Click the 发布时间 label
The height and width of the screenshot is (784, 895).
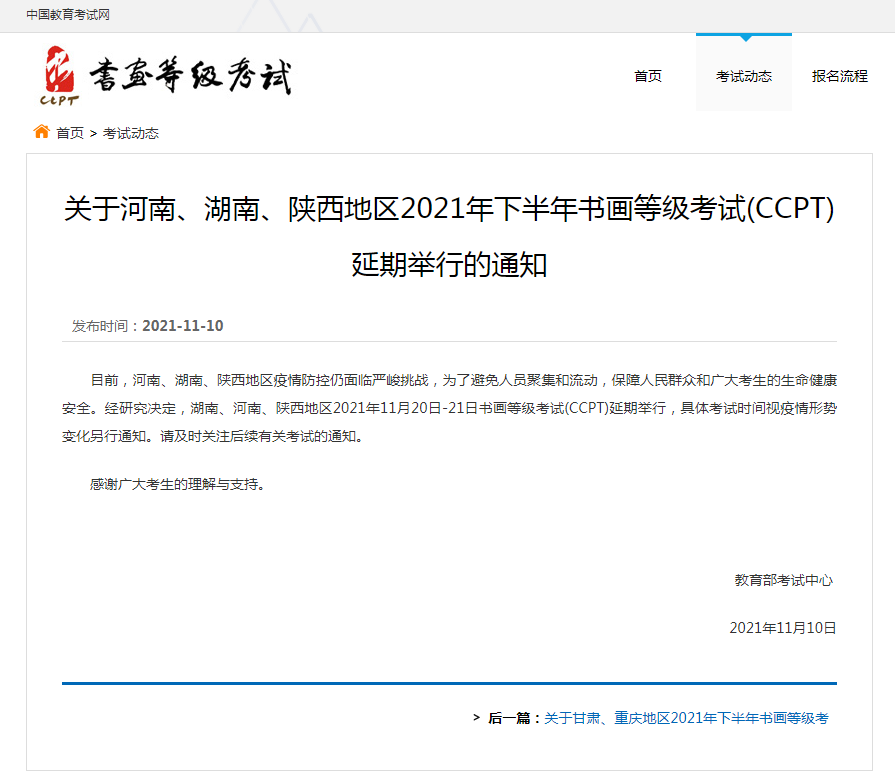105,326
